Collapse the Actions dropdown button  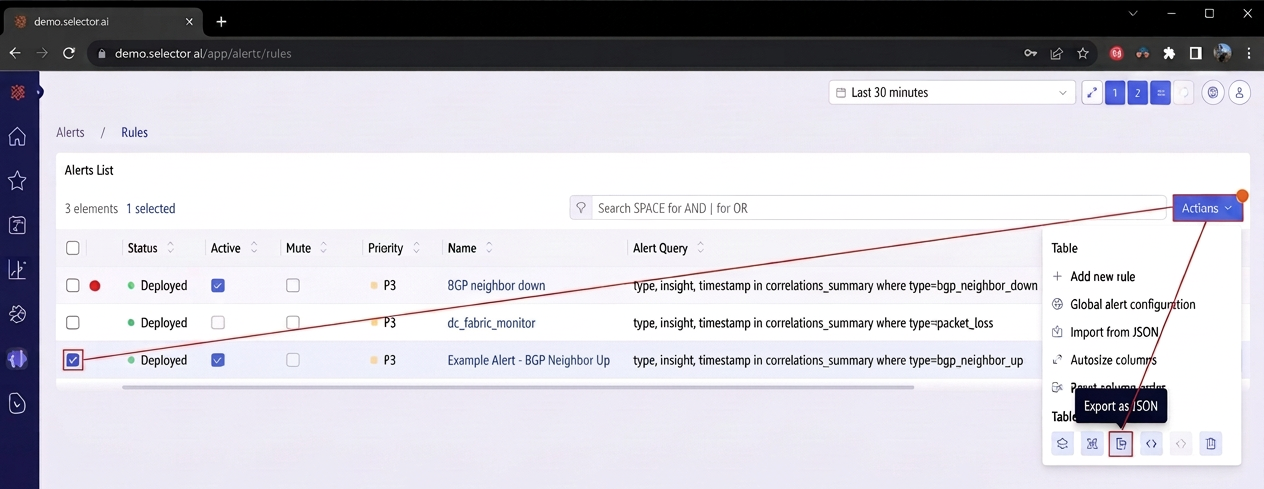[x=1208, y=208]
